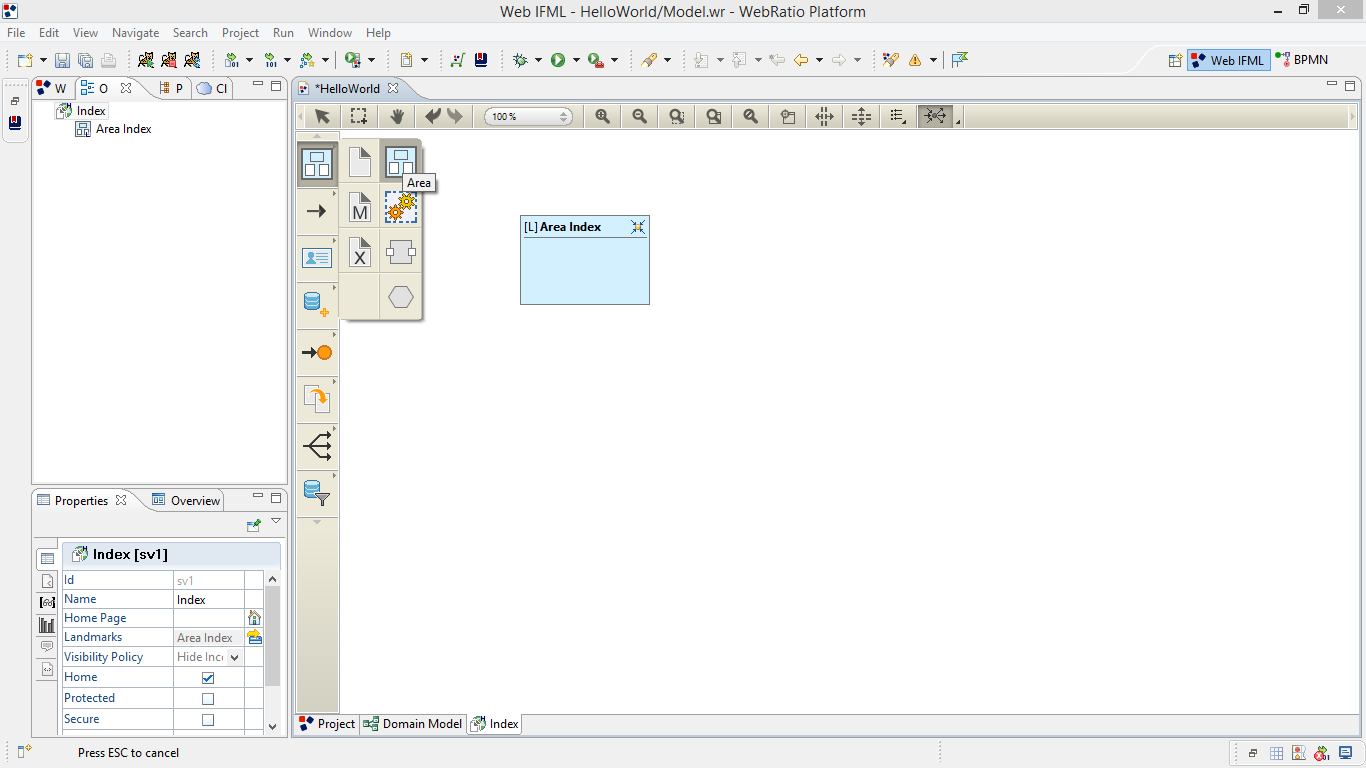
Task: Open the View Components palette group
Action: 317,258
